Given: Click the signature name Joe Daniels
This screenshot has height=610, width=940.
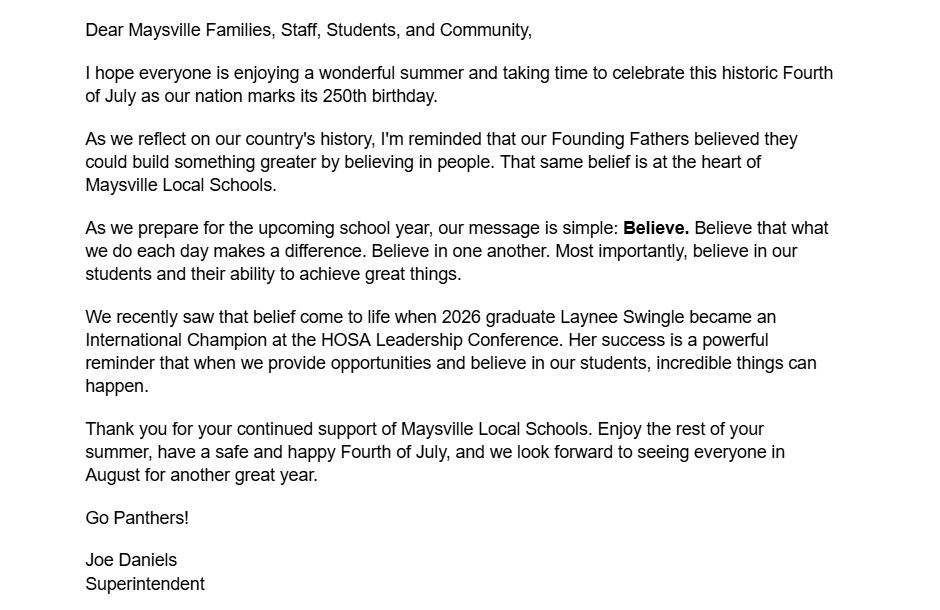Looking at the screenshot, I should point(131,560).
